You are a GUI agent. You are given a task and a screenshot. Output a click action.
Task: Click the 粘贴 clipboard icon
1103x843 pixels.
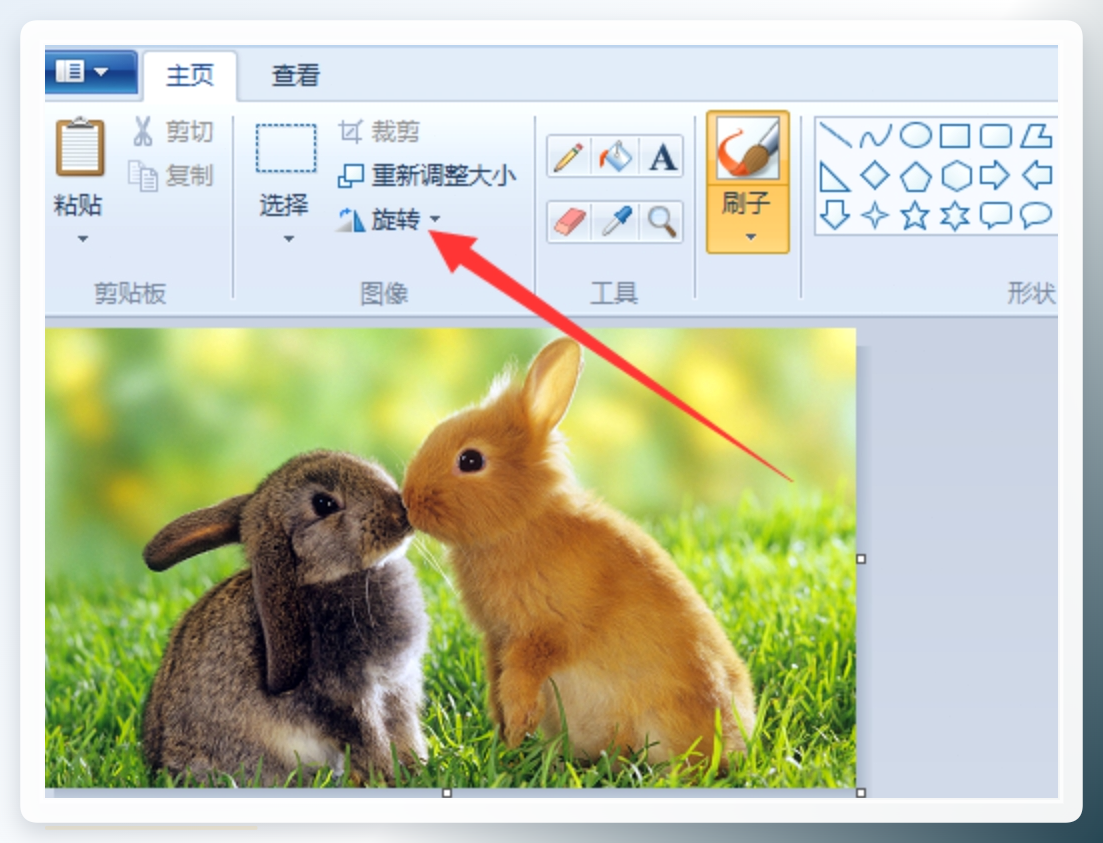80,146
